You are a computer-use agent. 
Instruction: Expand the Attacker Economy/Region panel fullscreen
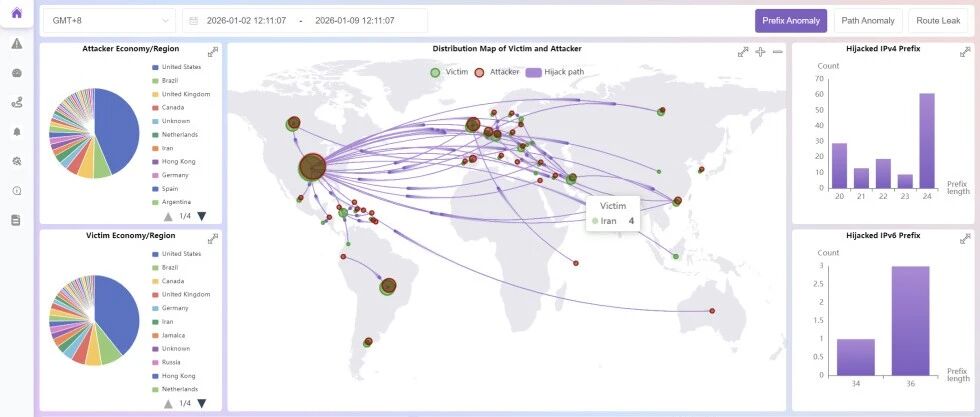click(x=213, y=52)
